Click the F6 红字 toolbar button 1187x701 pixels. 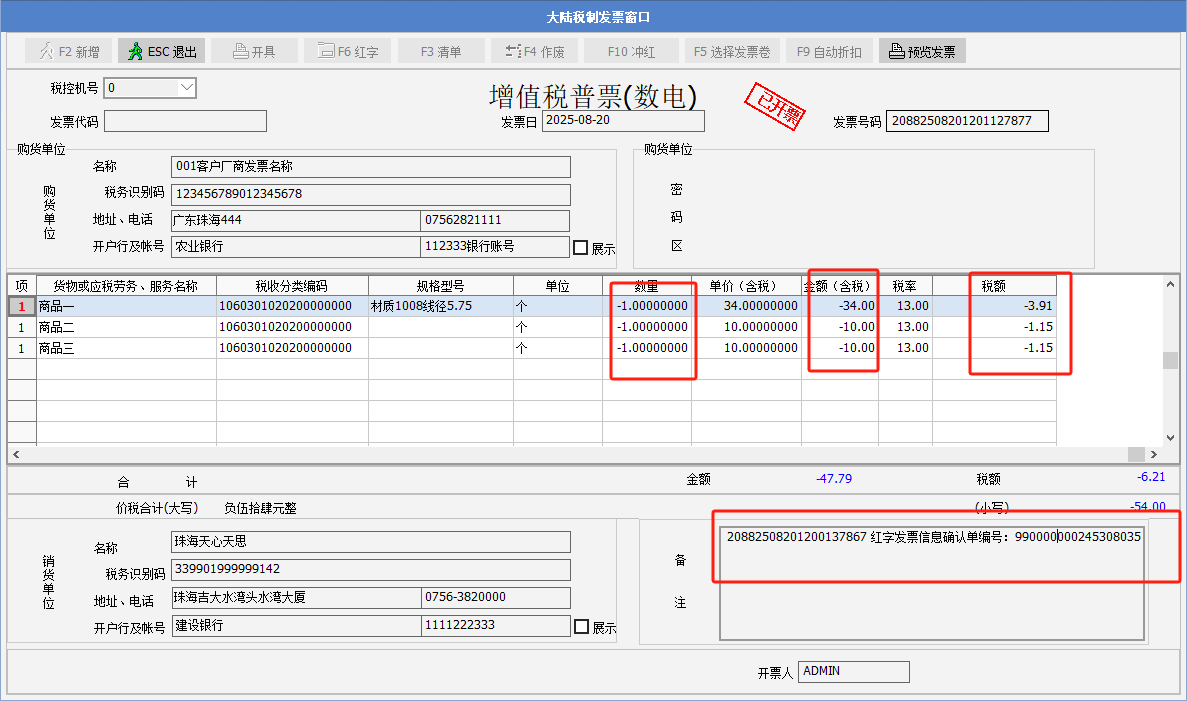(x=347, y=51)
